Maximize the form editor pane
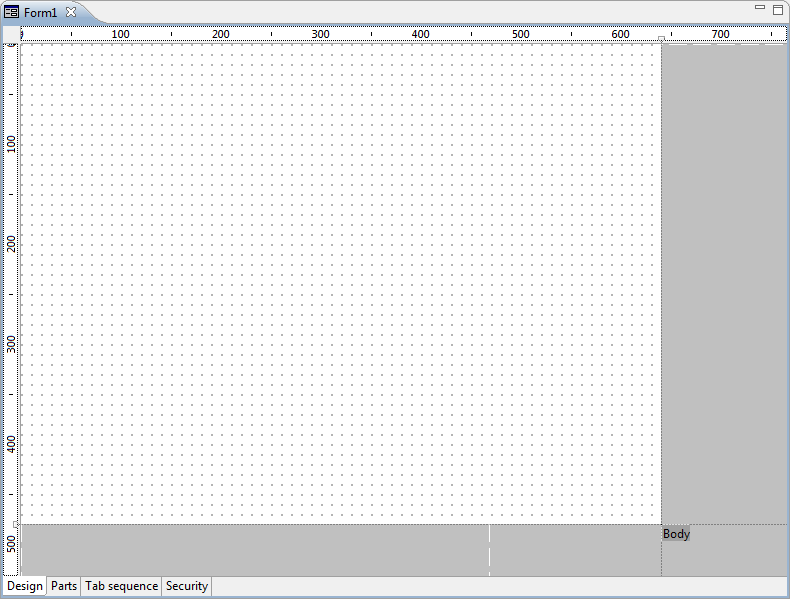790x599 pixels. pos(778,10)
